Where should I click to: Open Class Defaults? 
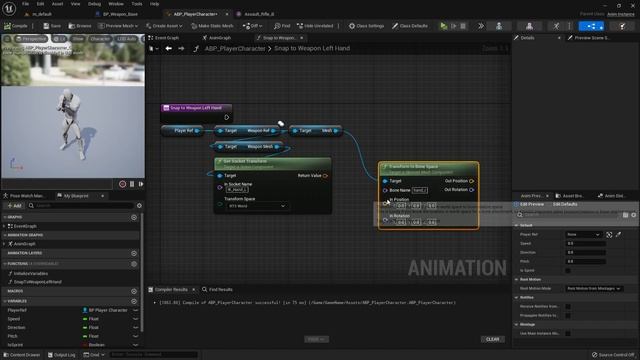click(x=409, y=26)
